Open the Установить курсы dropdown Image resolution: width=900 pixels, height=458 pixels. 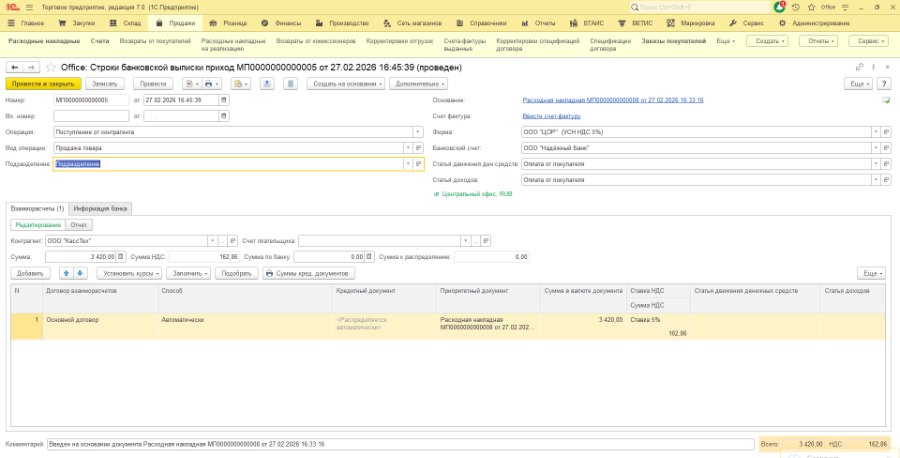pyautogui.click(x=129, y=273)
